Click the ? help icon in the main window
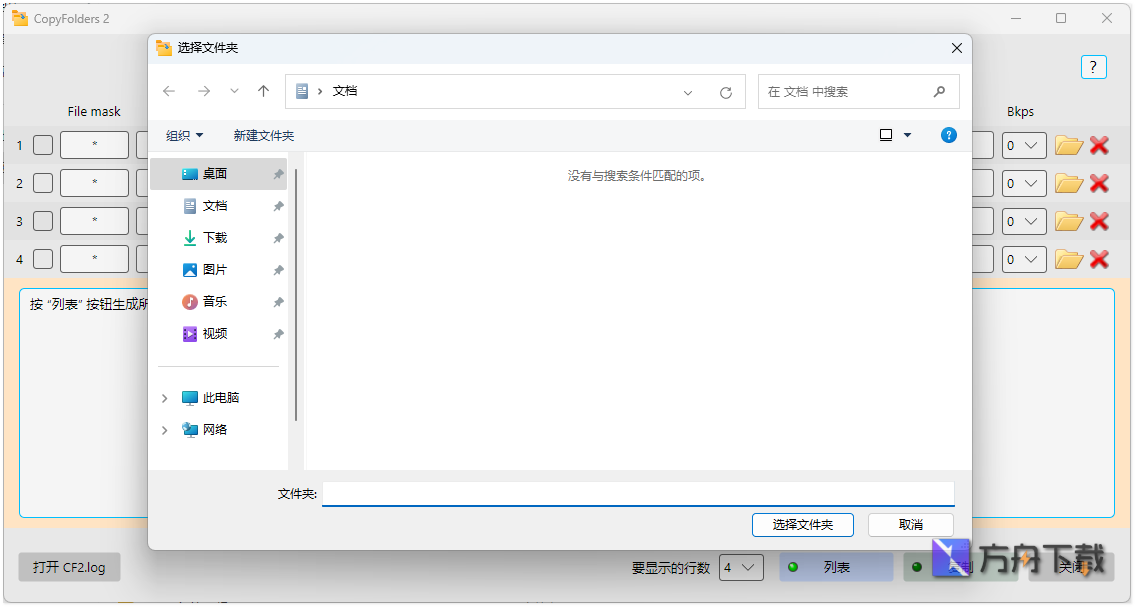The width and height of the screenshot is (1135, 607). pyautogui.click(x=1093, y=67)
